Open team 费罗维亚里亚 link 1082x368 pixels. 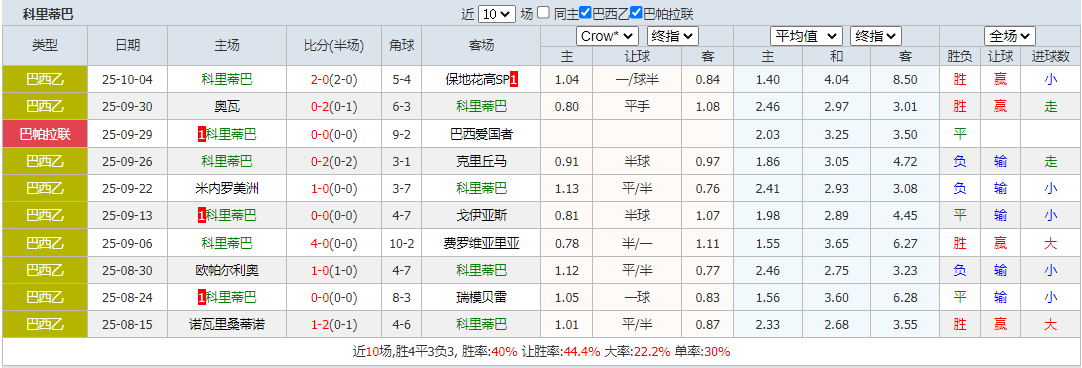(482, 243)
